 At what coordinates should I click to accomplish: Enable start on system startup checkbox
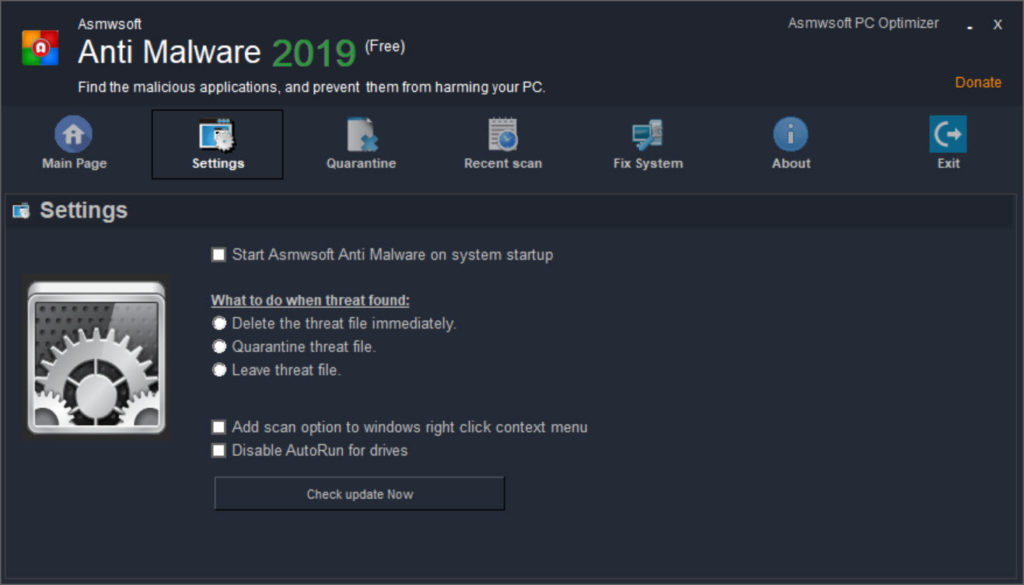coord(219,255)
